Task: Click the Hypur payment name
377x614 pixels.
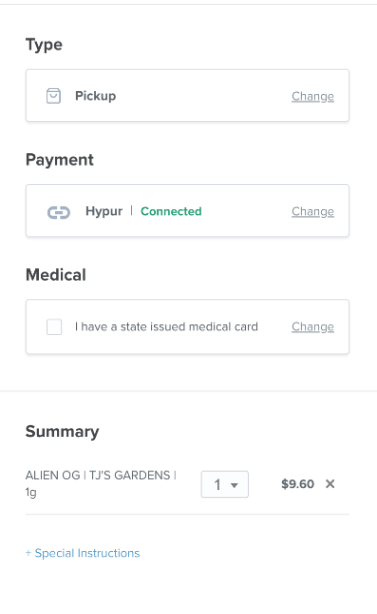Action: [x=104, y=211]
